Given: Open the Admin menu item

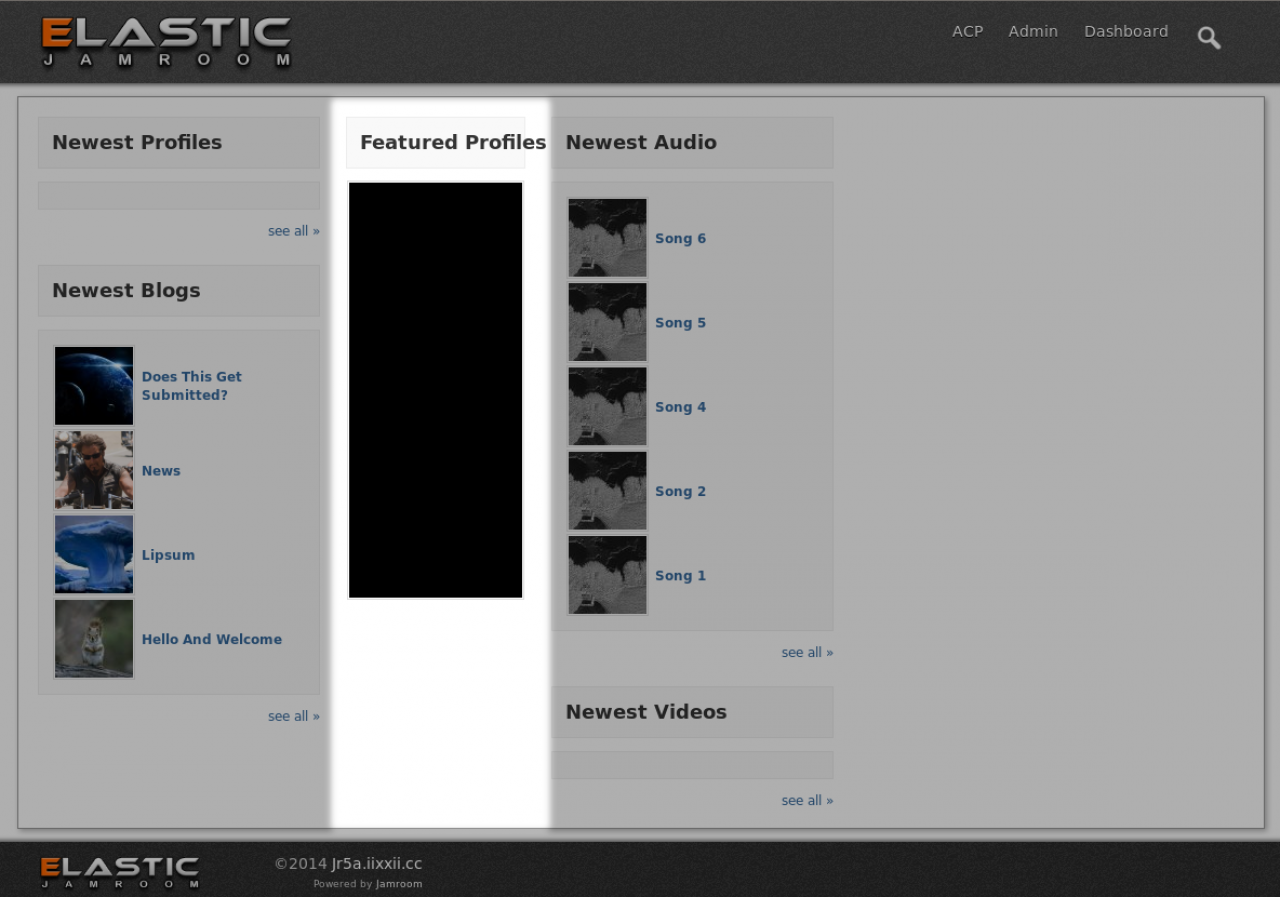Looking at the screenshot, I should click(1032, 31).
